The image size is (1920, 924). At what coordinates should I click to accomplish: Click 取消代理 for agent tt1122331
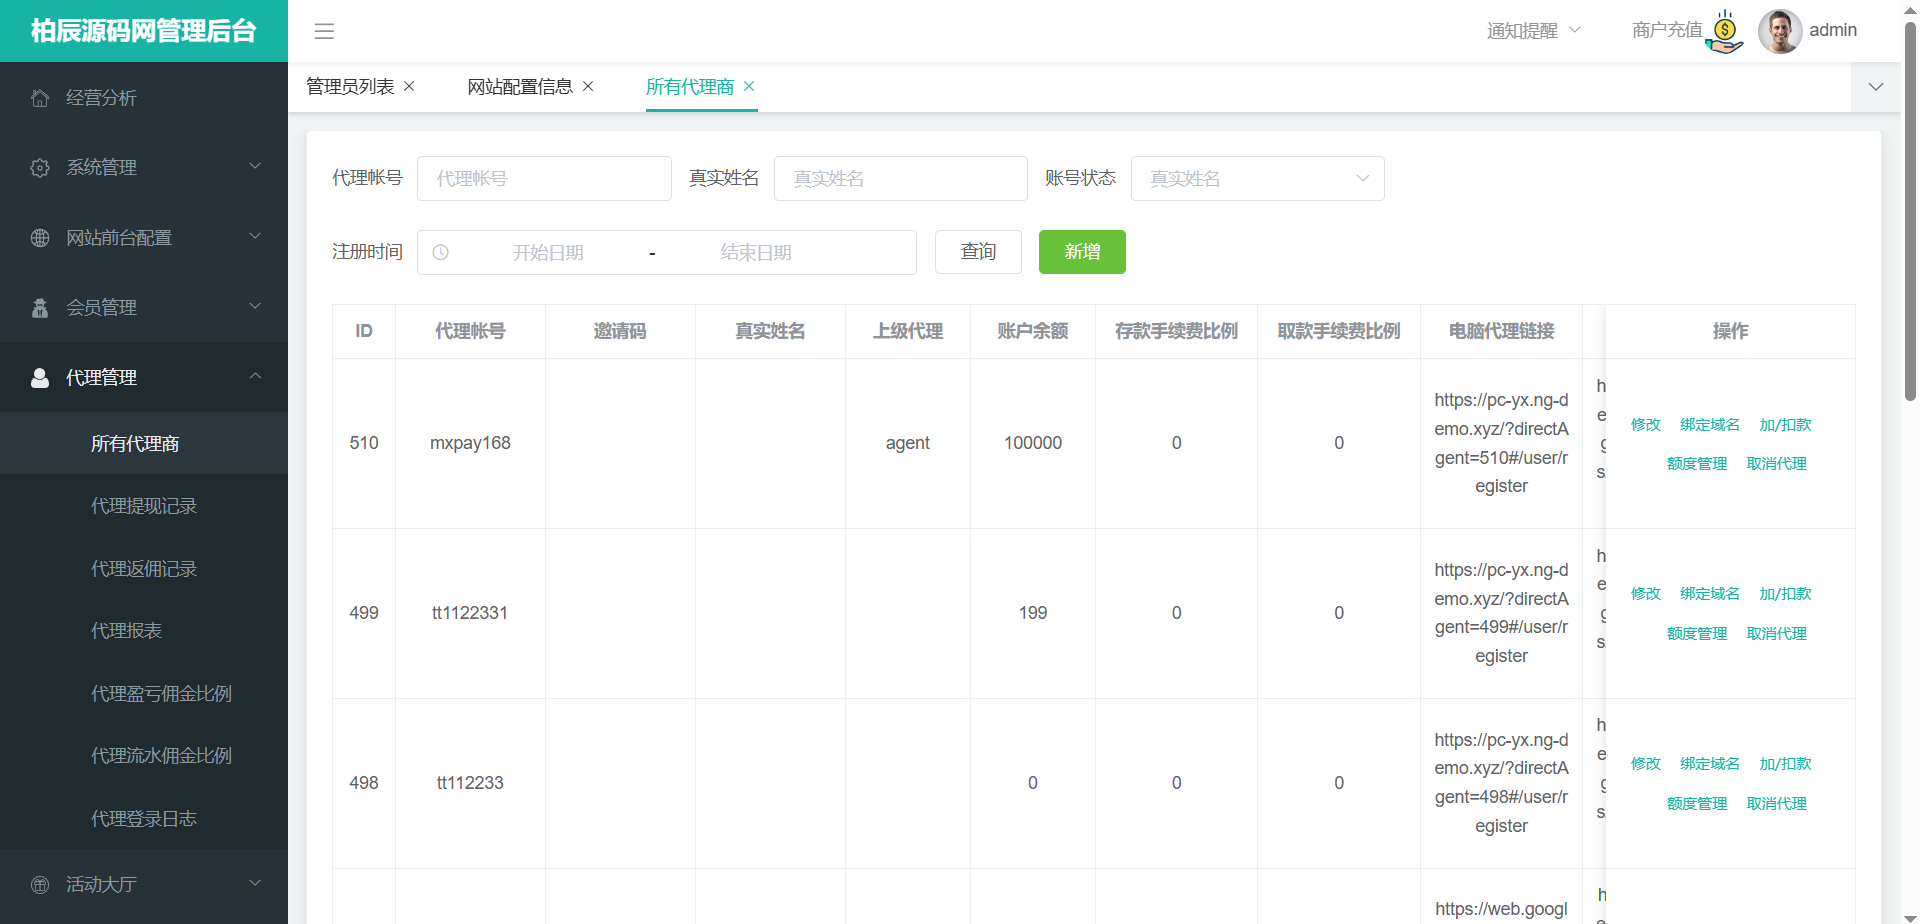(1777, 634)
